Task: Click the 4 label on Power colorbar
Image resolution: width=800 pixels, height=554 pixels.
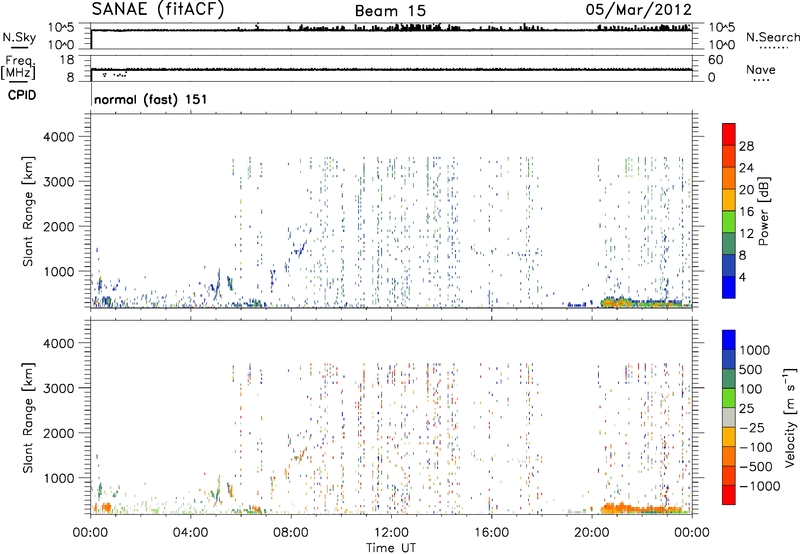Action: [743, 277]
